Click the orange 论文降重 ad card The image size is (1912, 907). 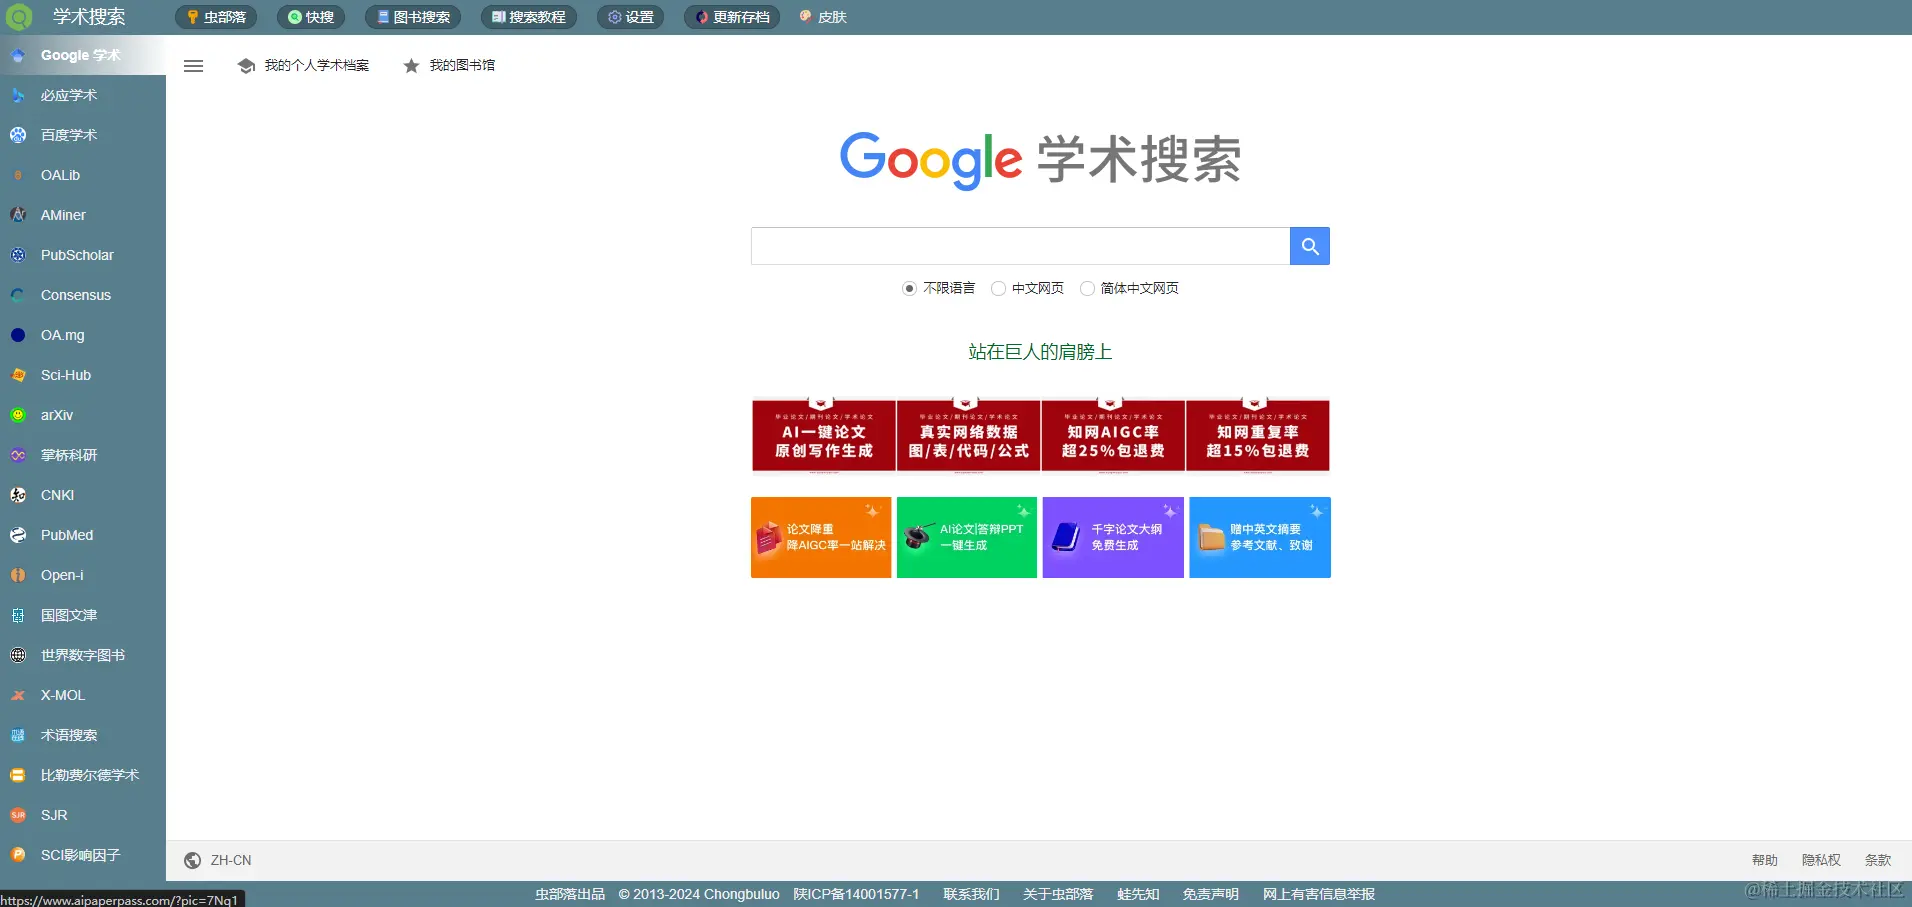pyautogui.click(x=821, y=538)
